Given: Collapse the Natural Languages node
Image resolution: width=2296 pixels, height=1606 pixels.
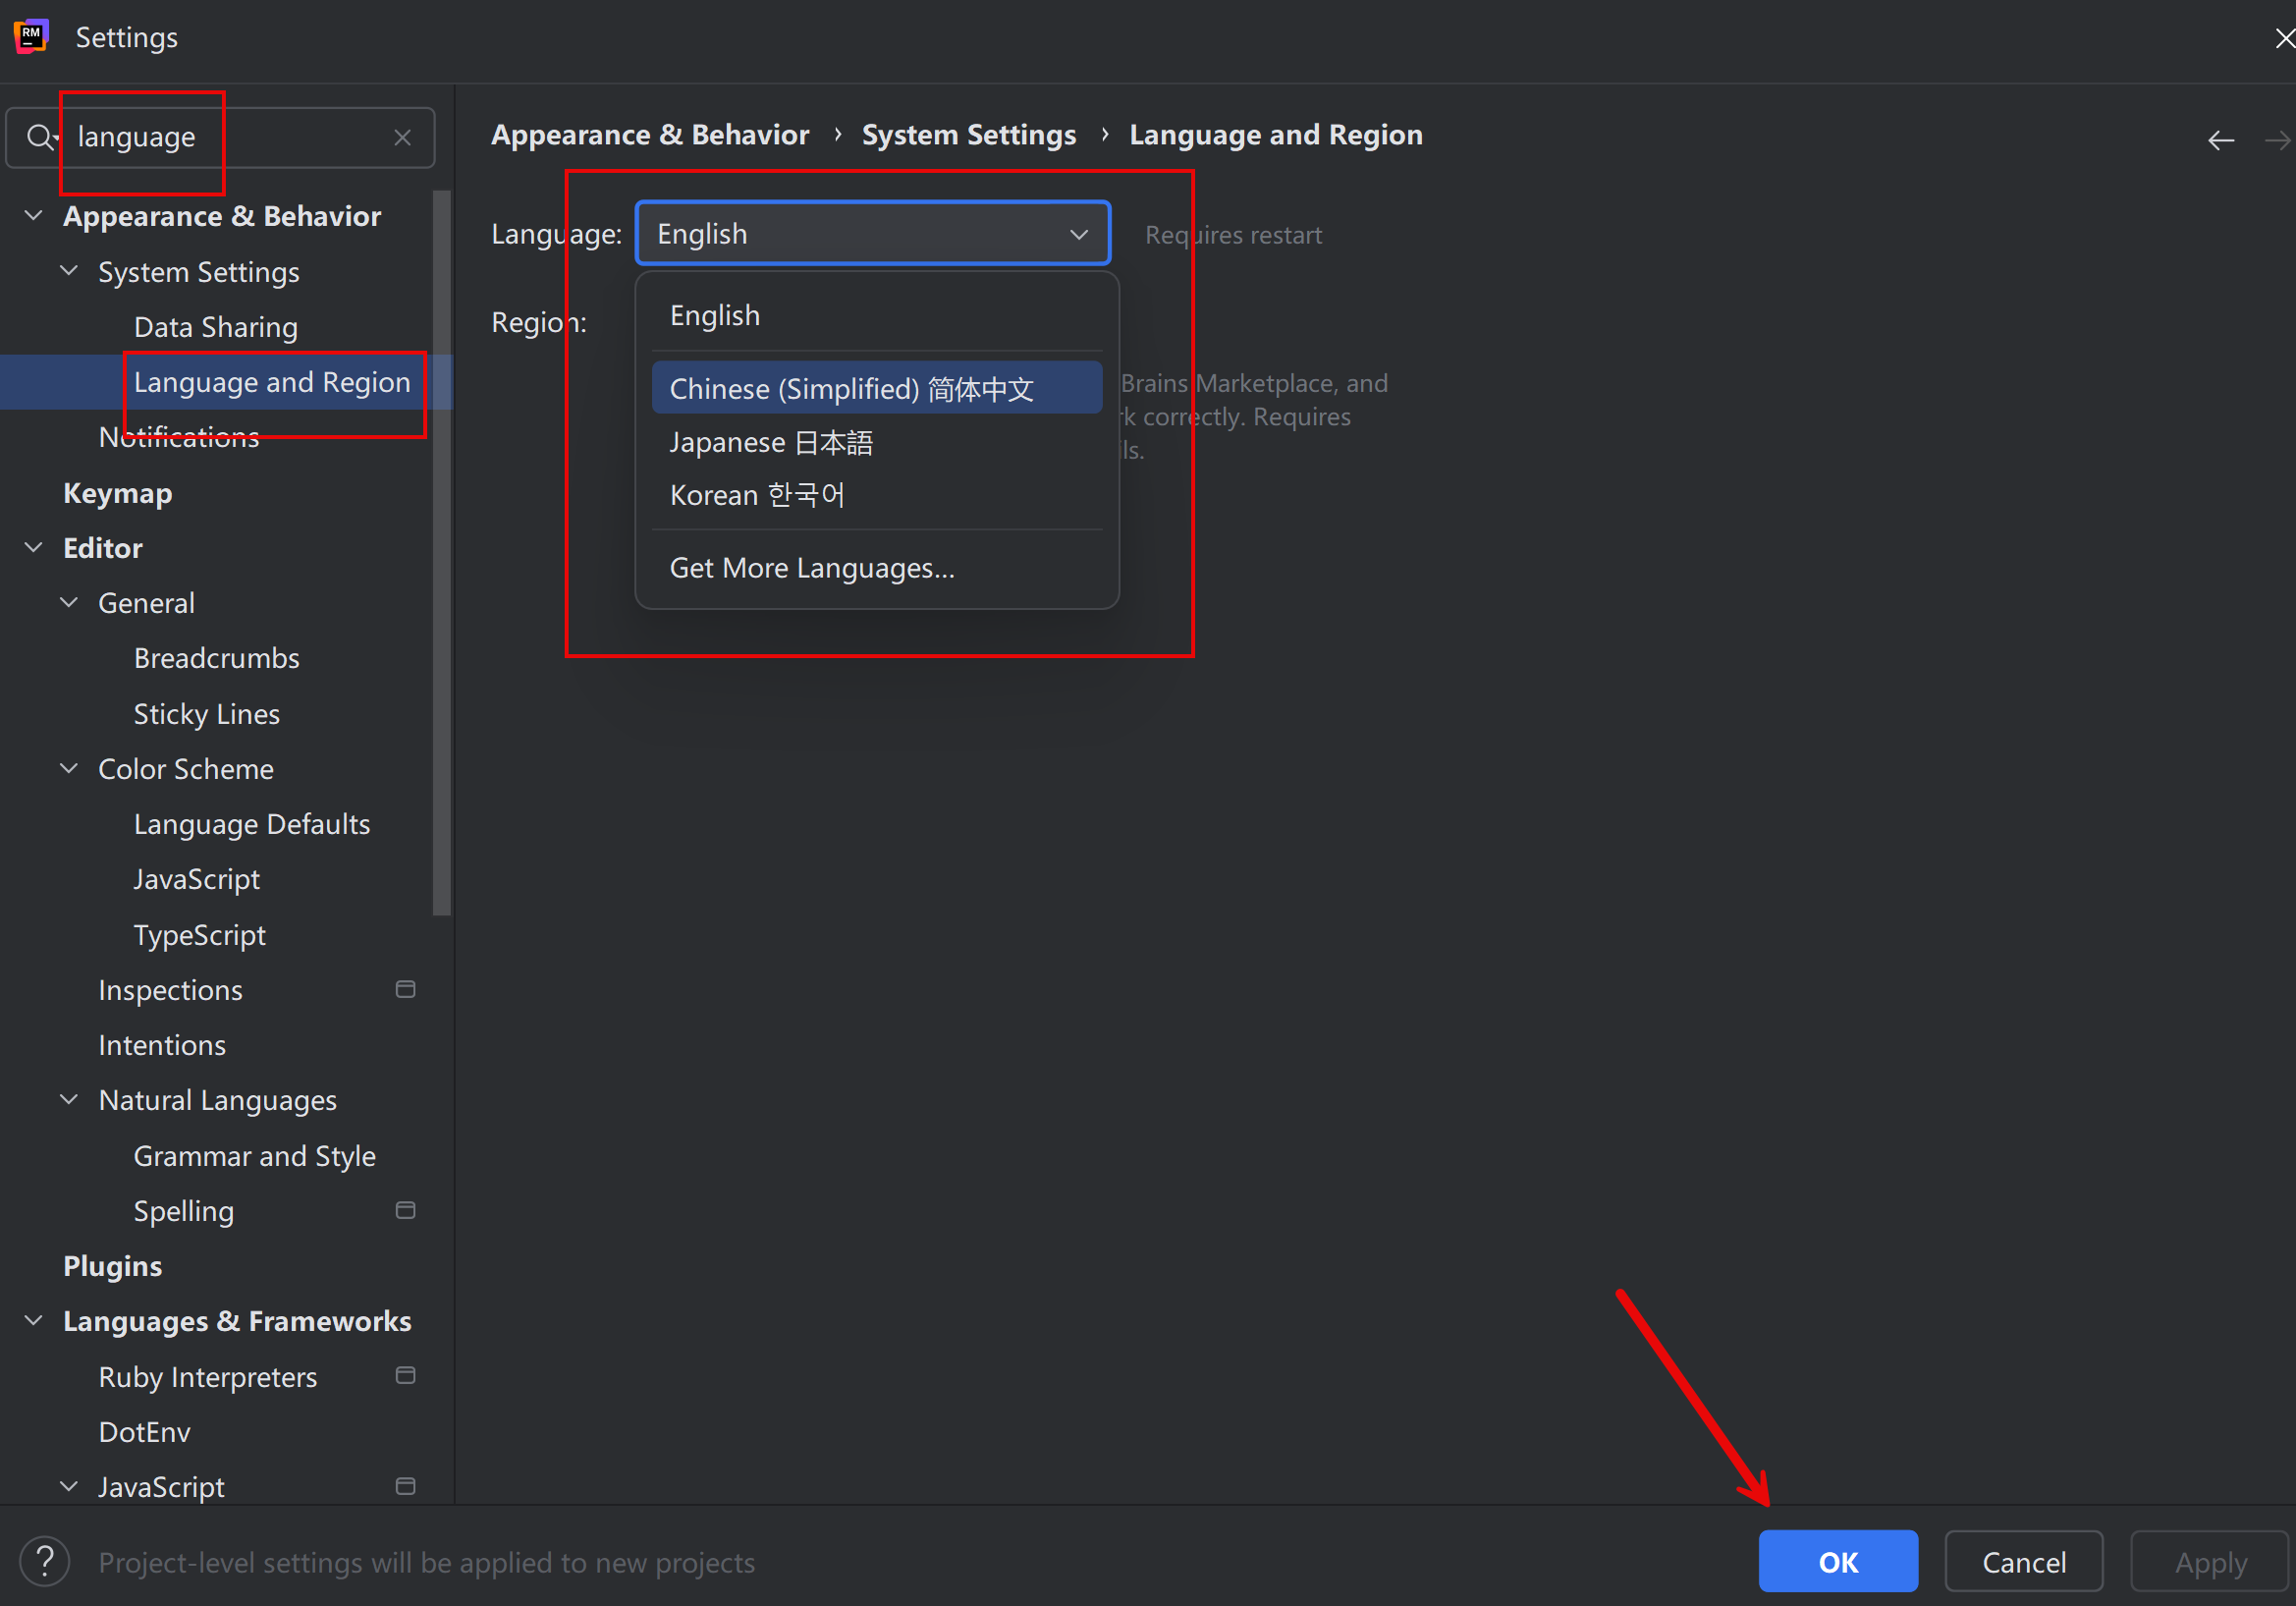Looking at the screenshot, I should coord(69,1099).
